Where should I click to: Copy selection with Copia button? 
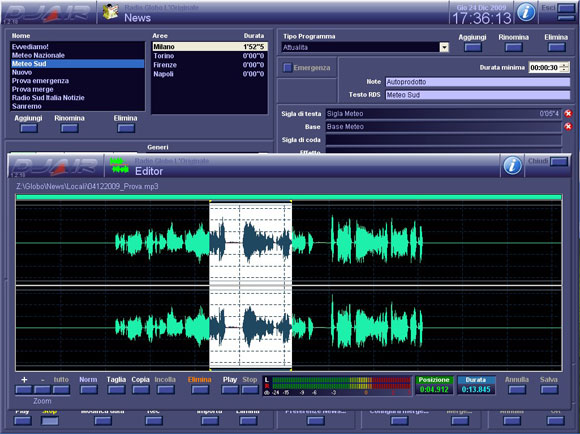141,389
